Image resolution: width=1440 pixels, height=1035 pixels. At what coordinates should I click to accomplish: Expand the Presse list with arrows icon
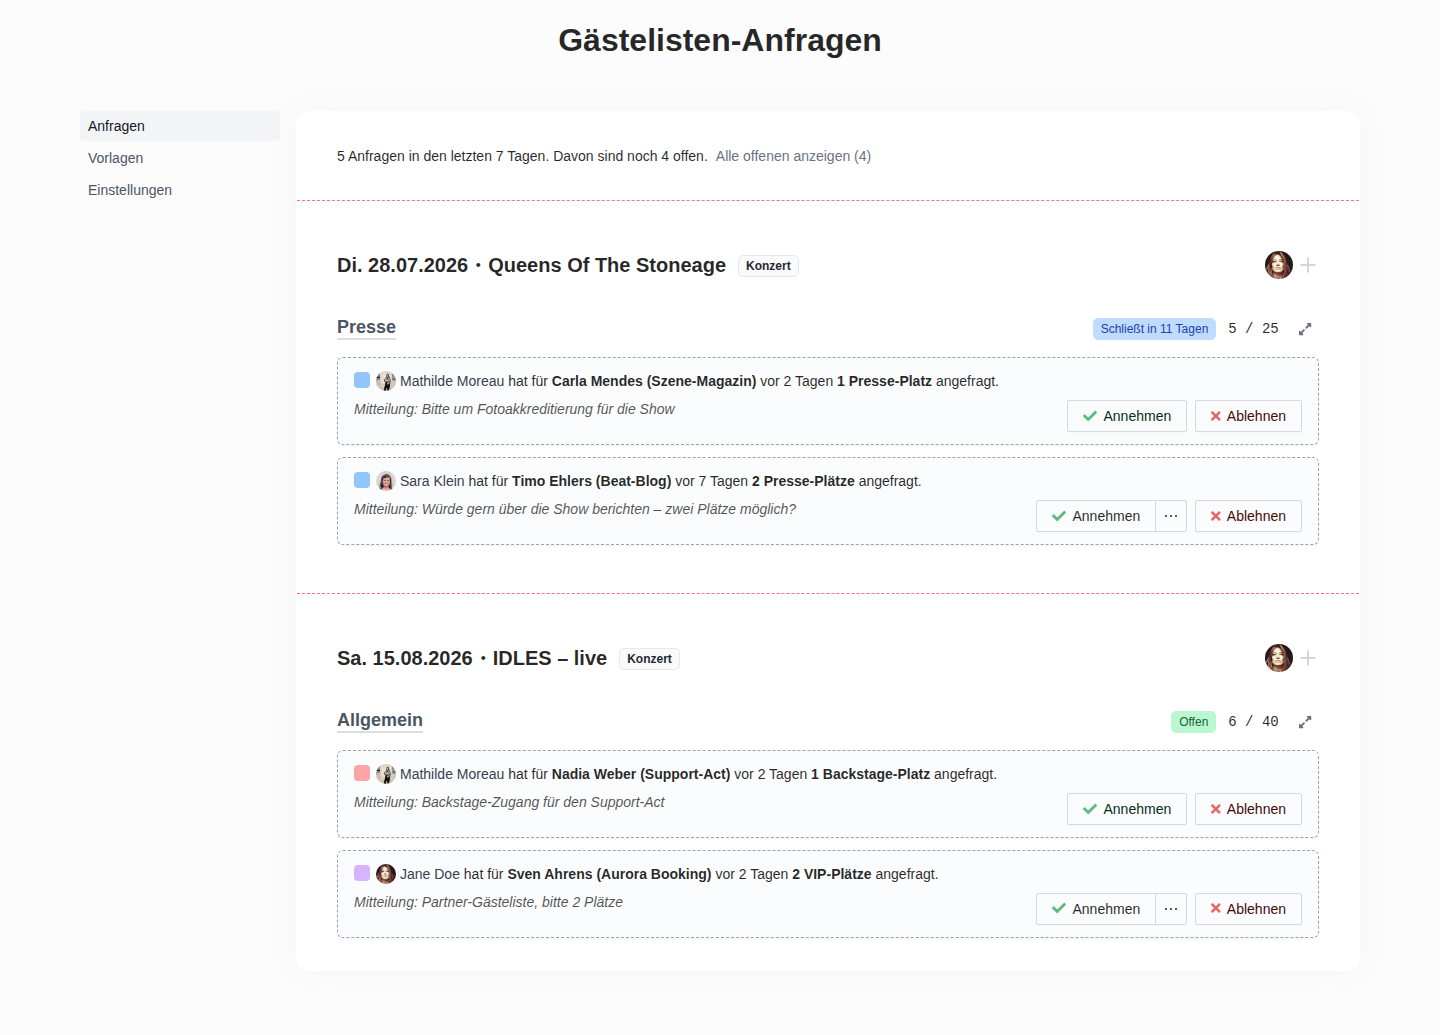pos(1305,329)
